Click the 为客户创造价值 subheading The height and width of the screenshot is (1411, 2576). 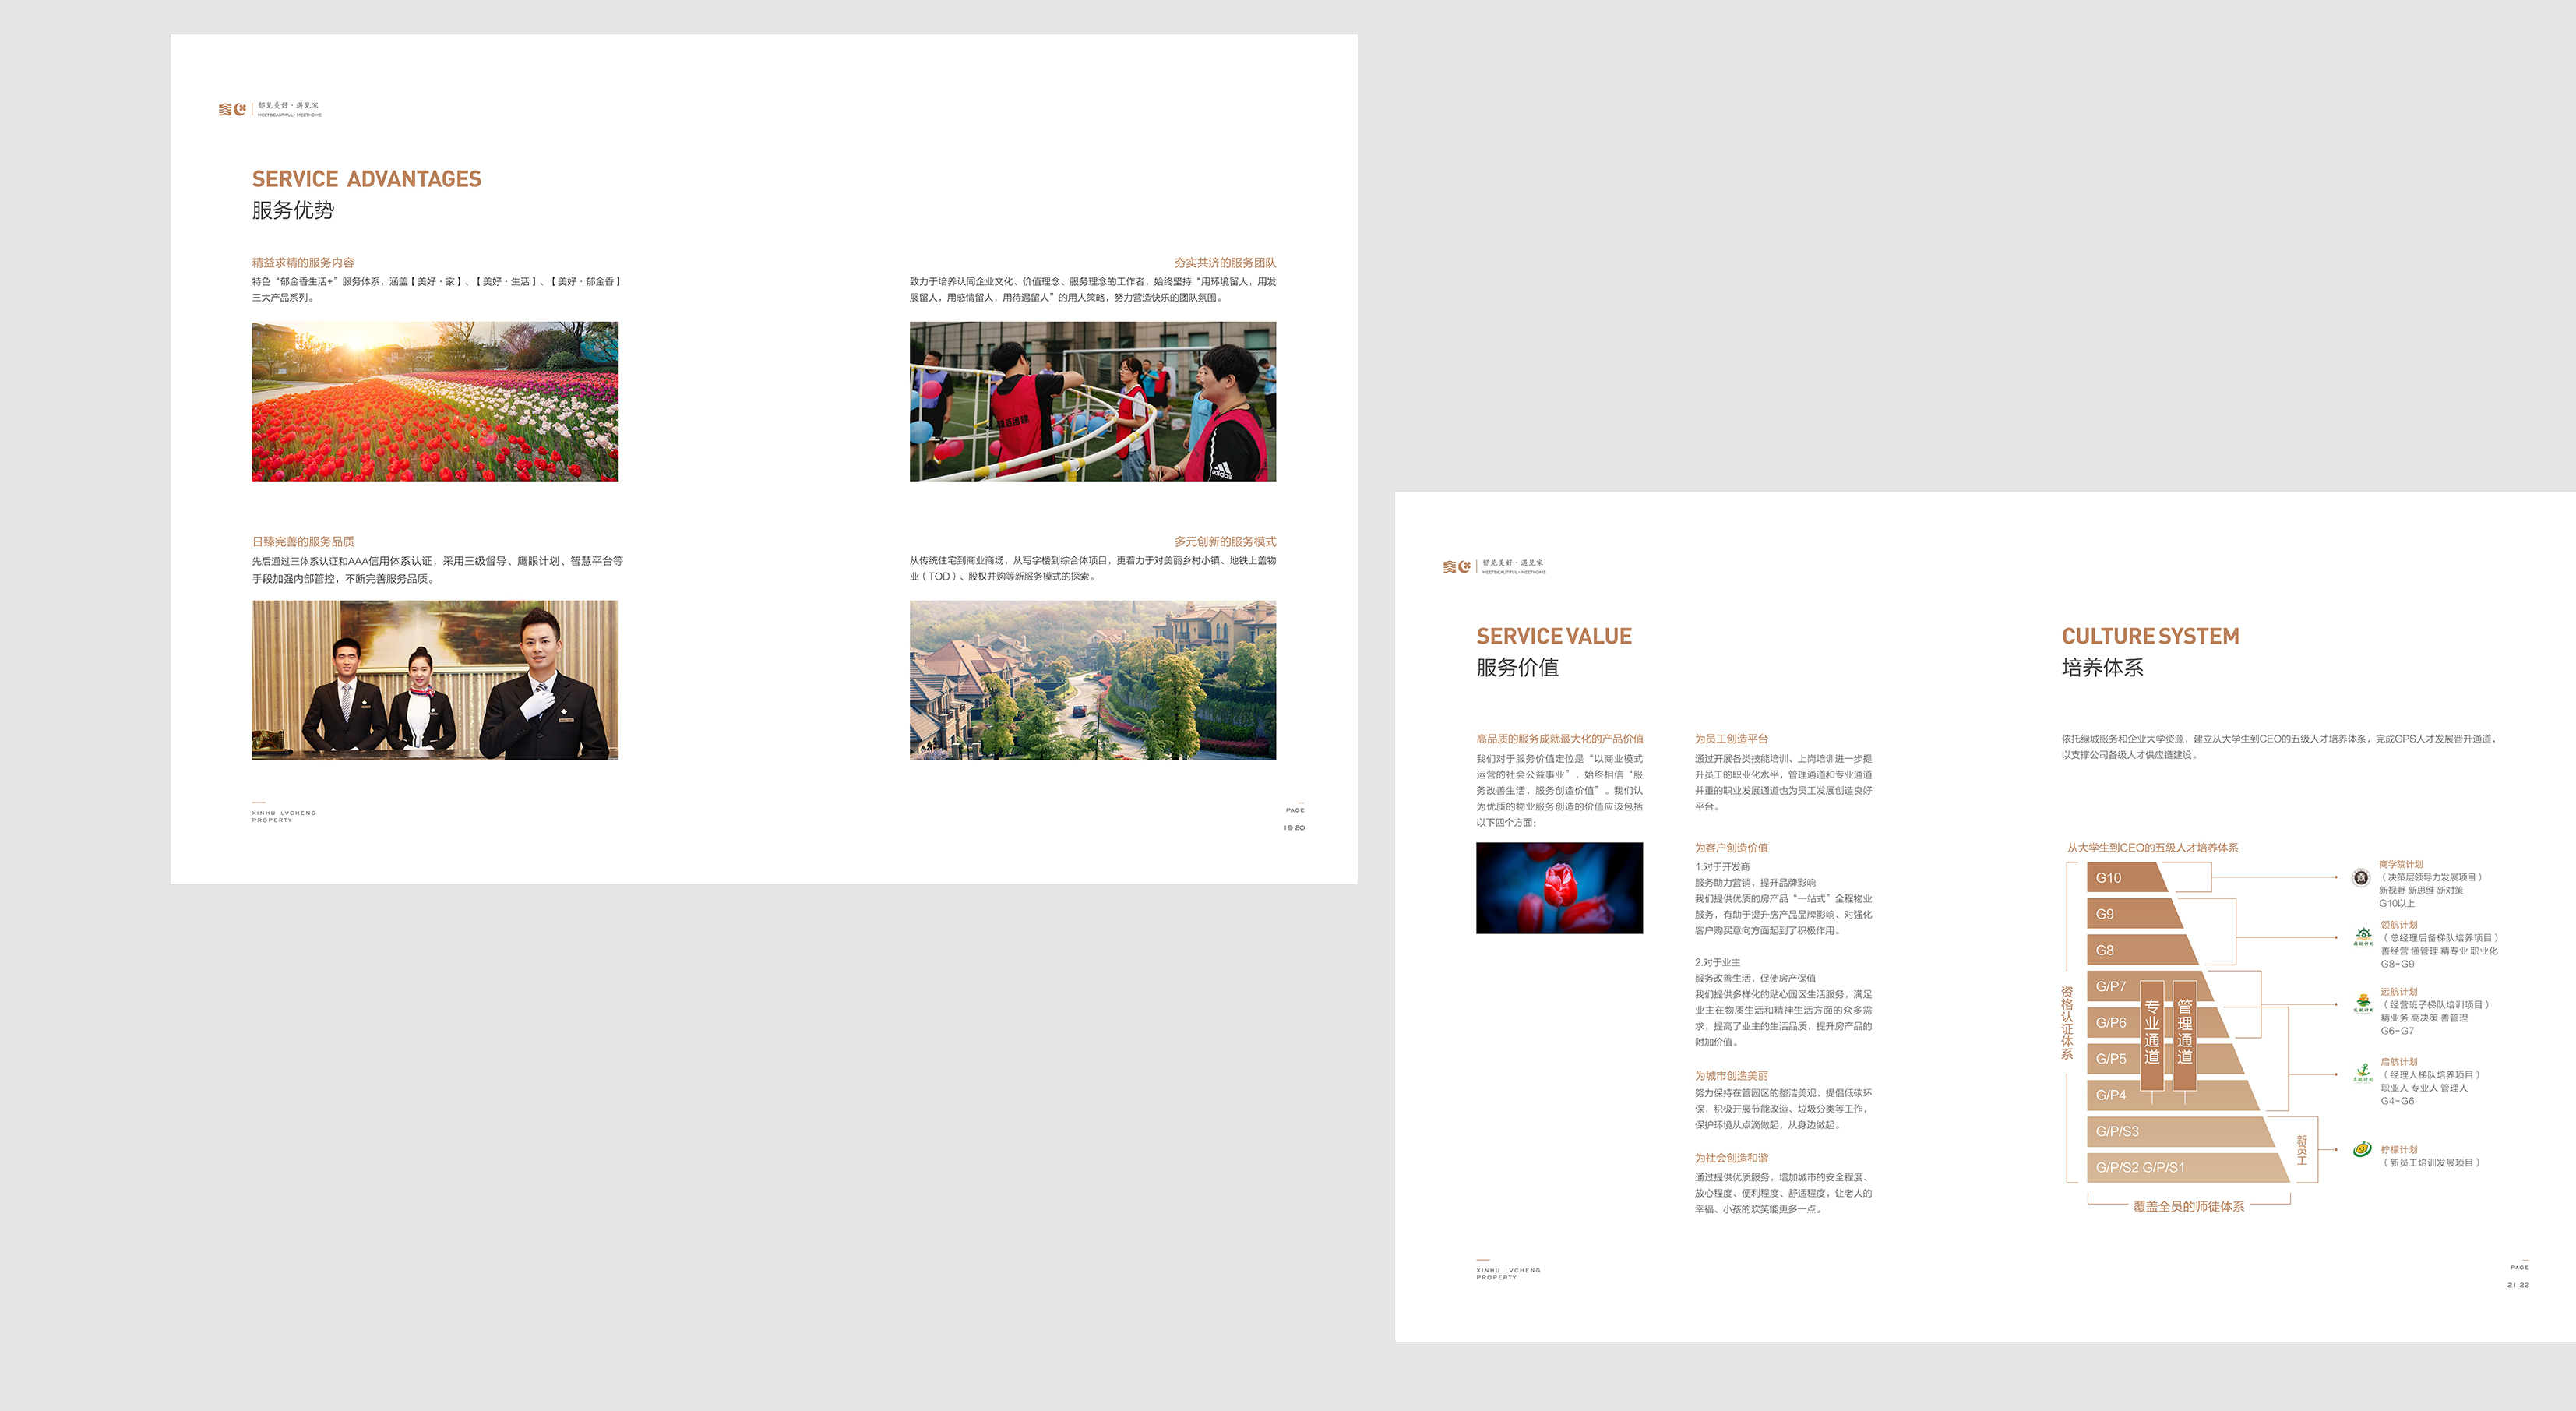click(1731, 848)
